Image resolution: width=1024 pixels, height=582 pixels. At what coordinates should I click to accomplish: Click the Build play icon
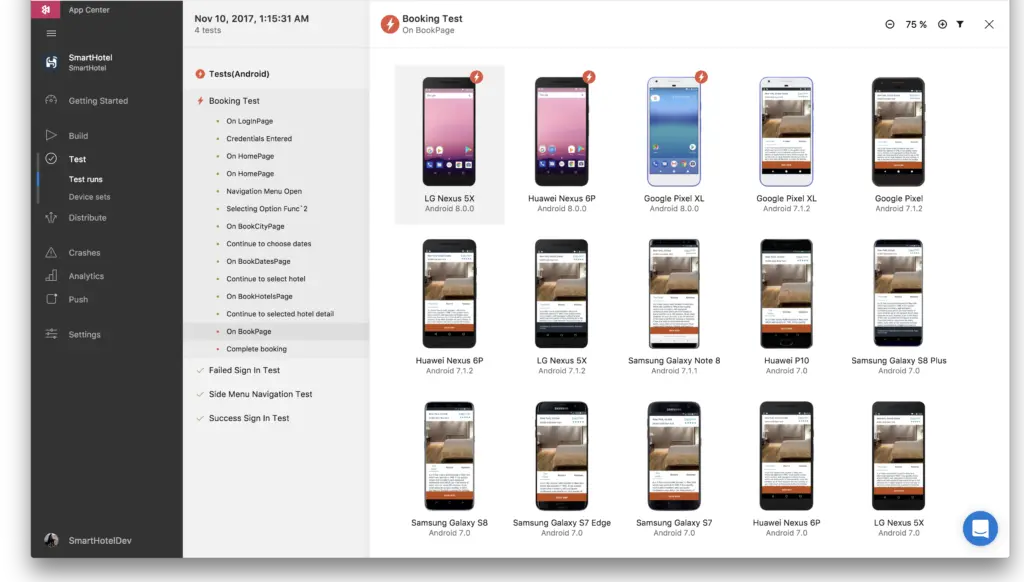point(51,135)
